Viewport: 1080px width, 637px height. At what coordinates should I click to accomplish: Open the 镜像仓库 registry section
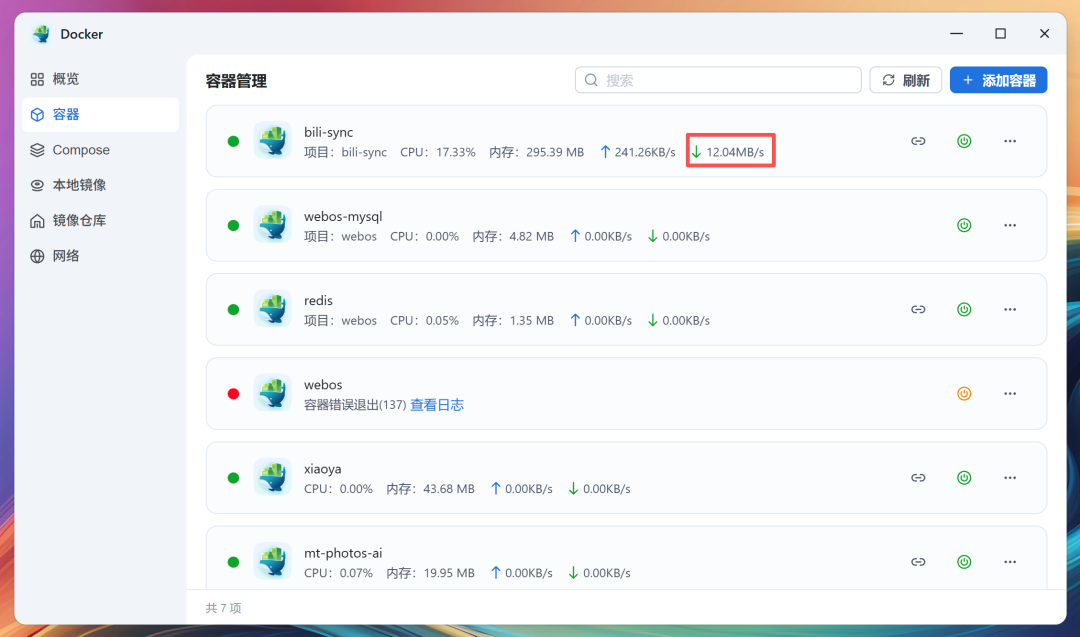[x=100, y=220]
